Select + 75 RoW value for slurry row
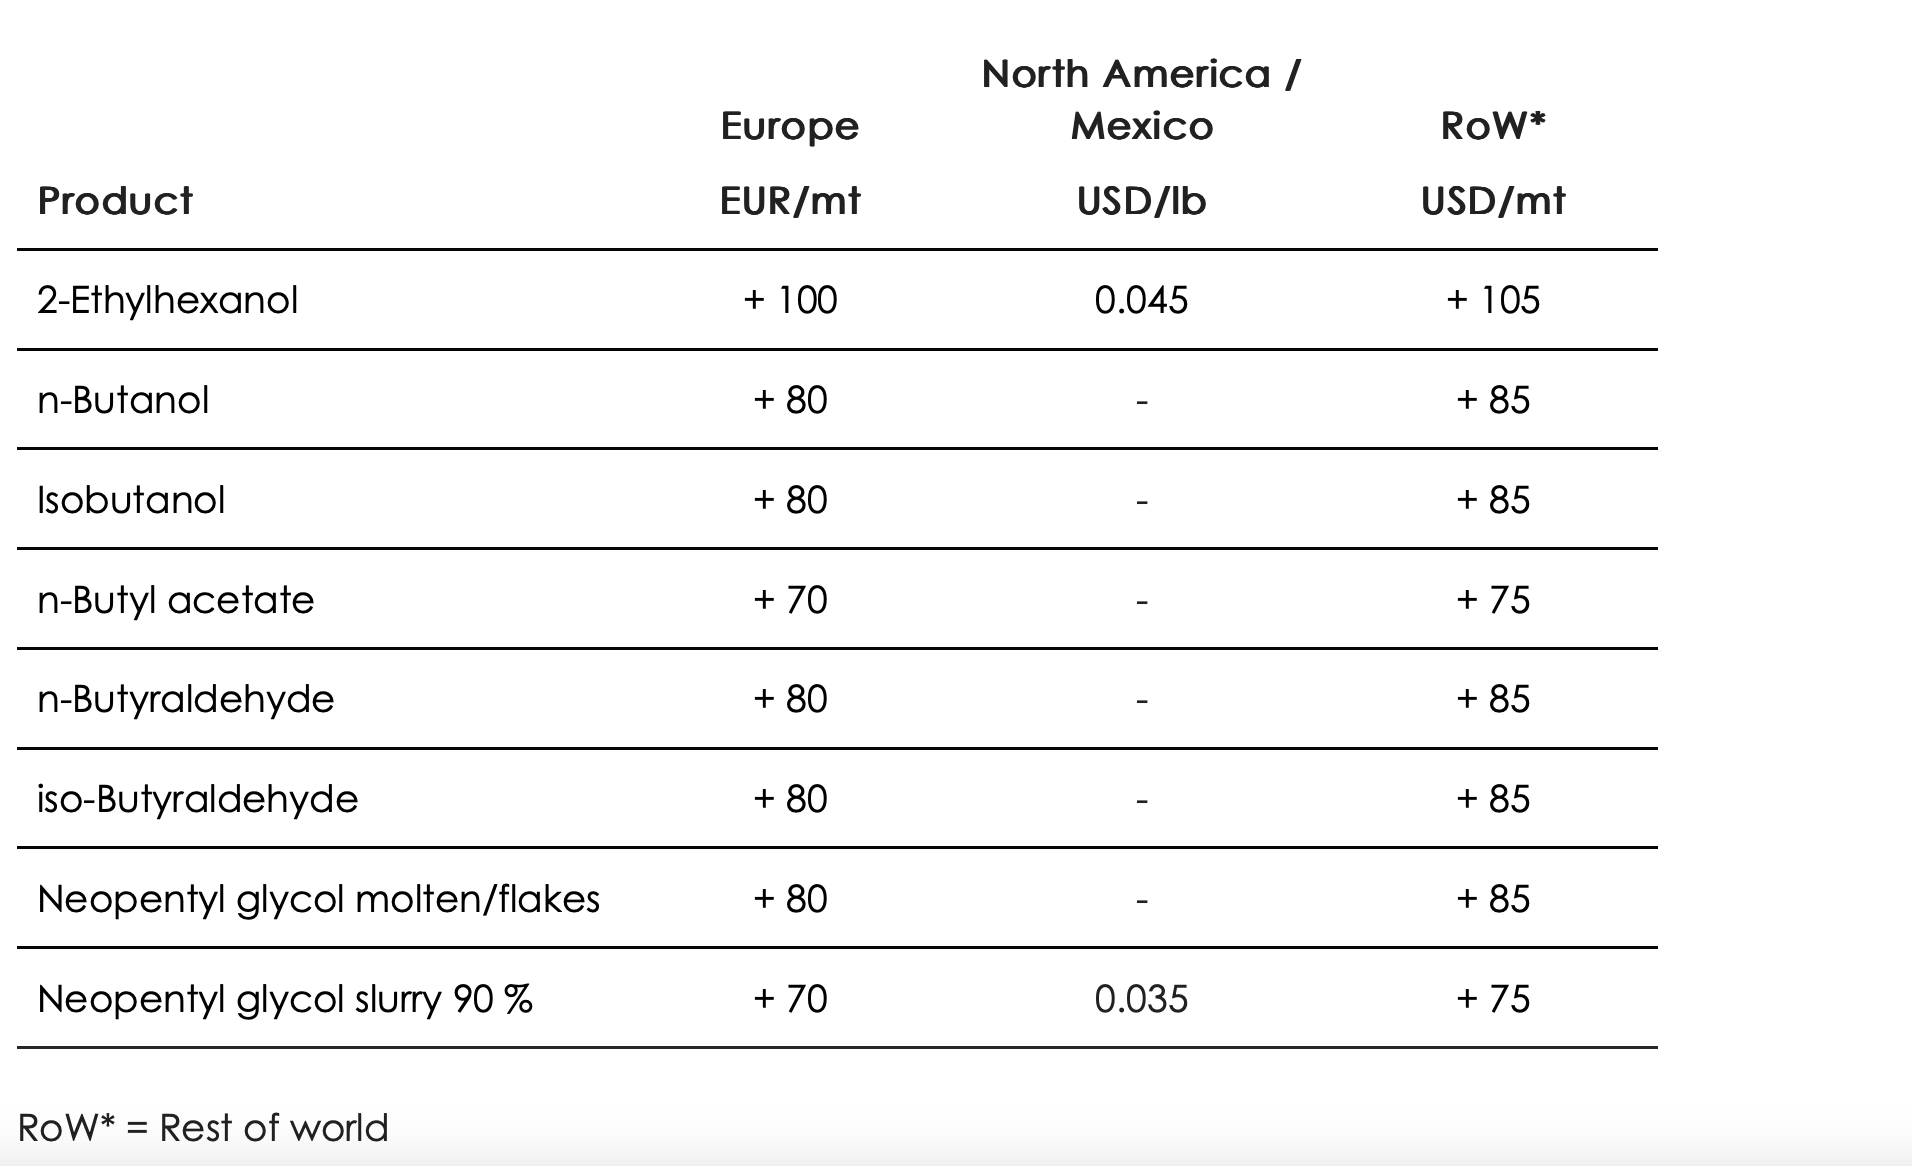 click(x=1493, y=999)
